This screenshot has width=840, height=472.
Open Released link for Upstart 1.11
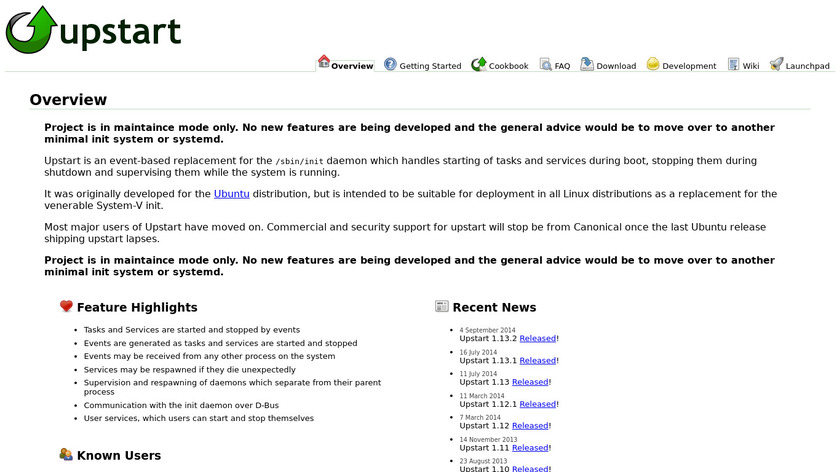(530, 448)
